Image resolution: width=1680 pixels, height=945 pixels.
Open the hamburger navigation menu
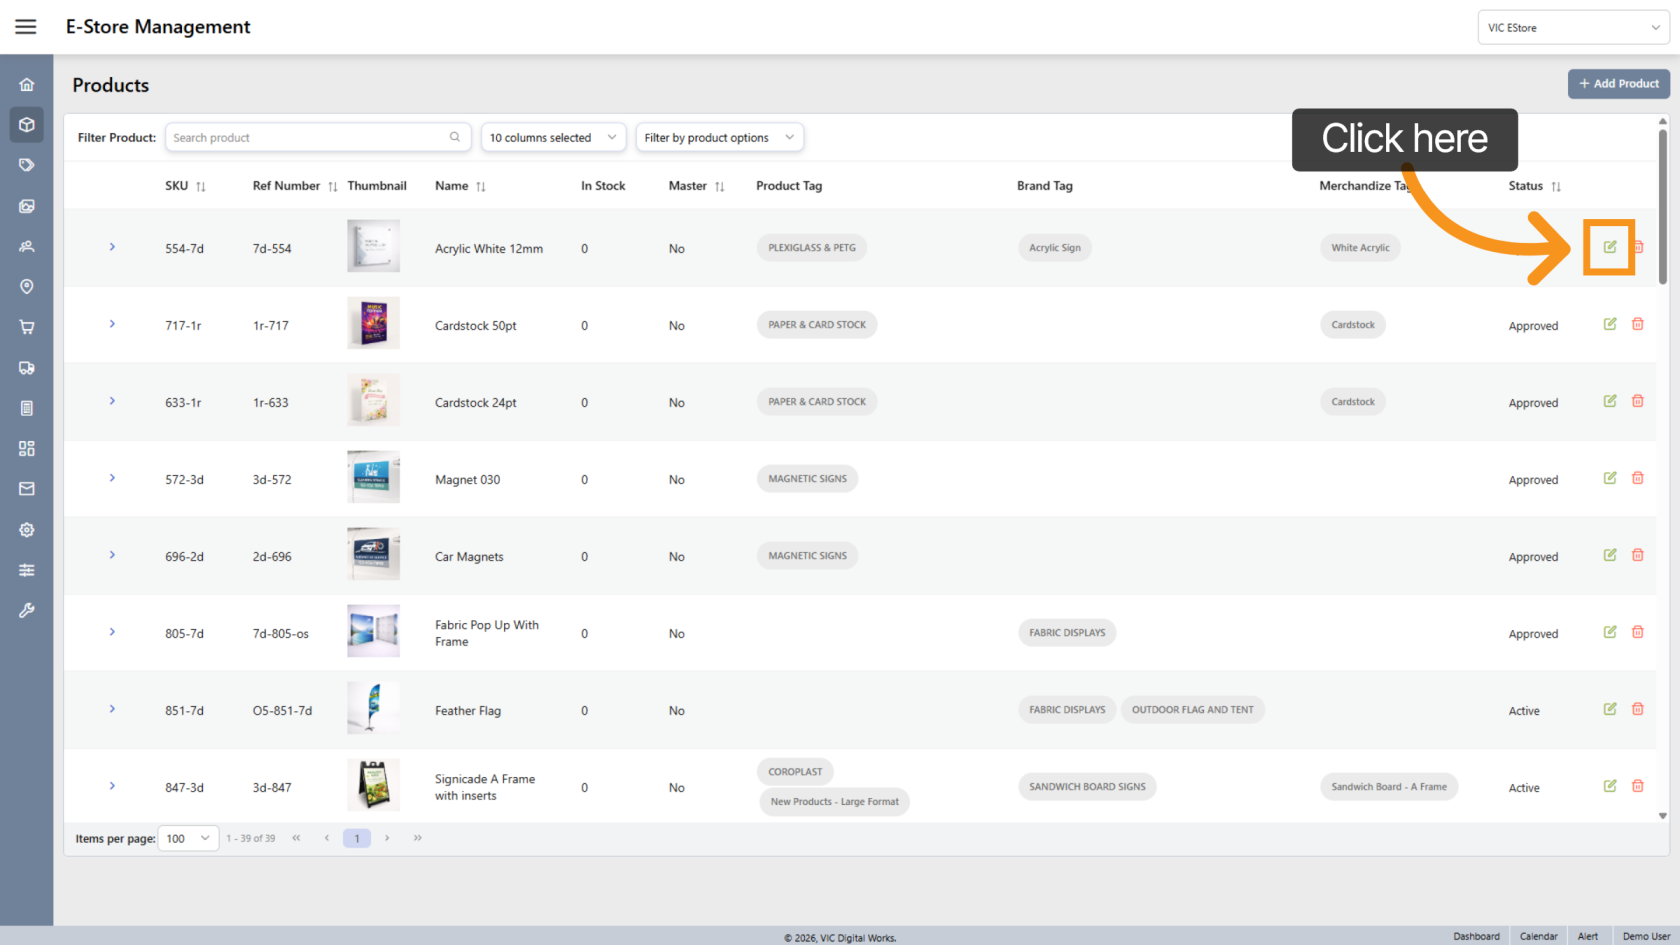26,27
